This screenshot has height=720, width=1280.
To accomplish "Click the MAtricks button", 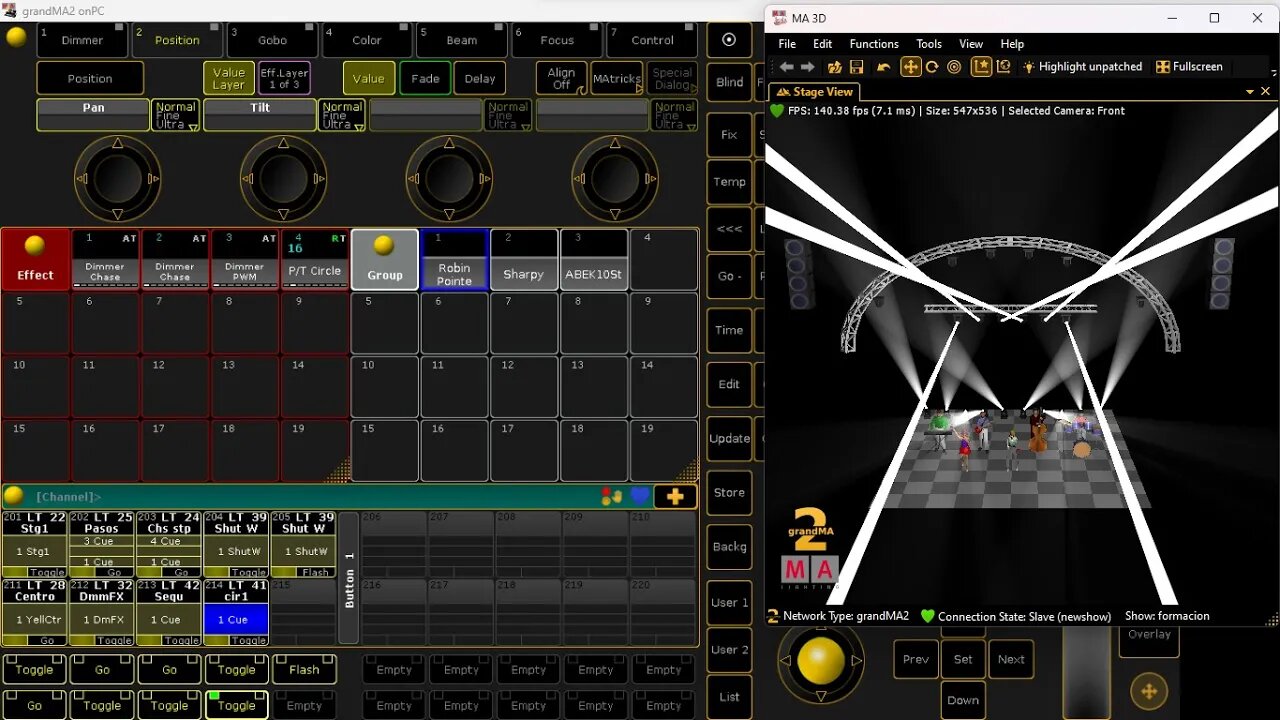I will (x=617, y=78).
